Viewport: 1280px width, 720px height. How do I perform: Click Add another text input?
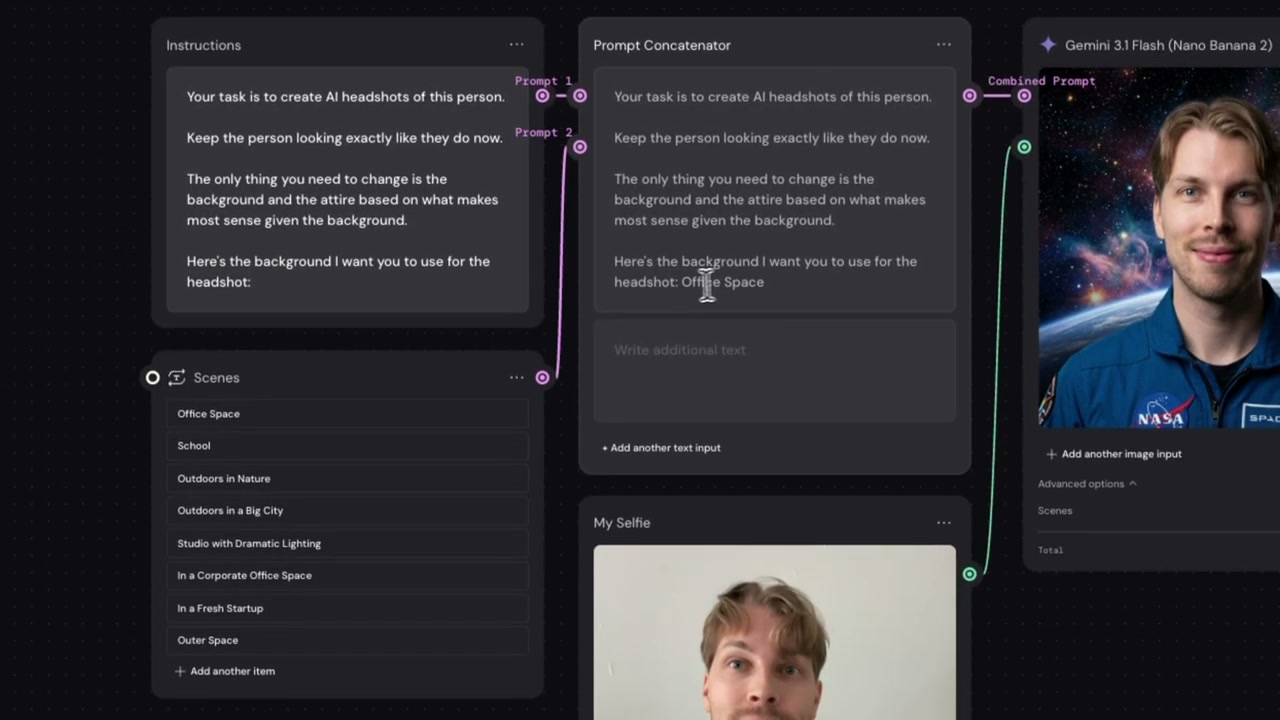(x=661, y=448)
